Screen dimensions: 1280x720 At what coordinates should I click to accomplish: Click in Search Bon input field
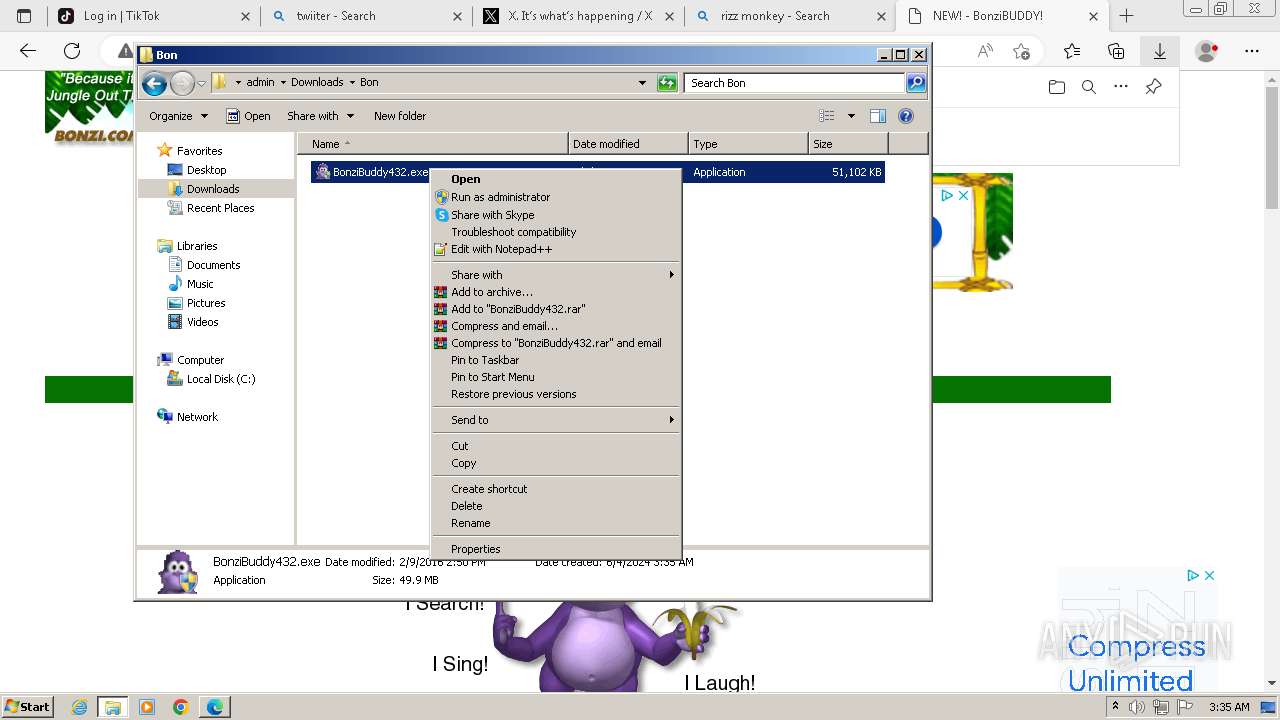click(x=795, y=83)
